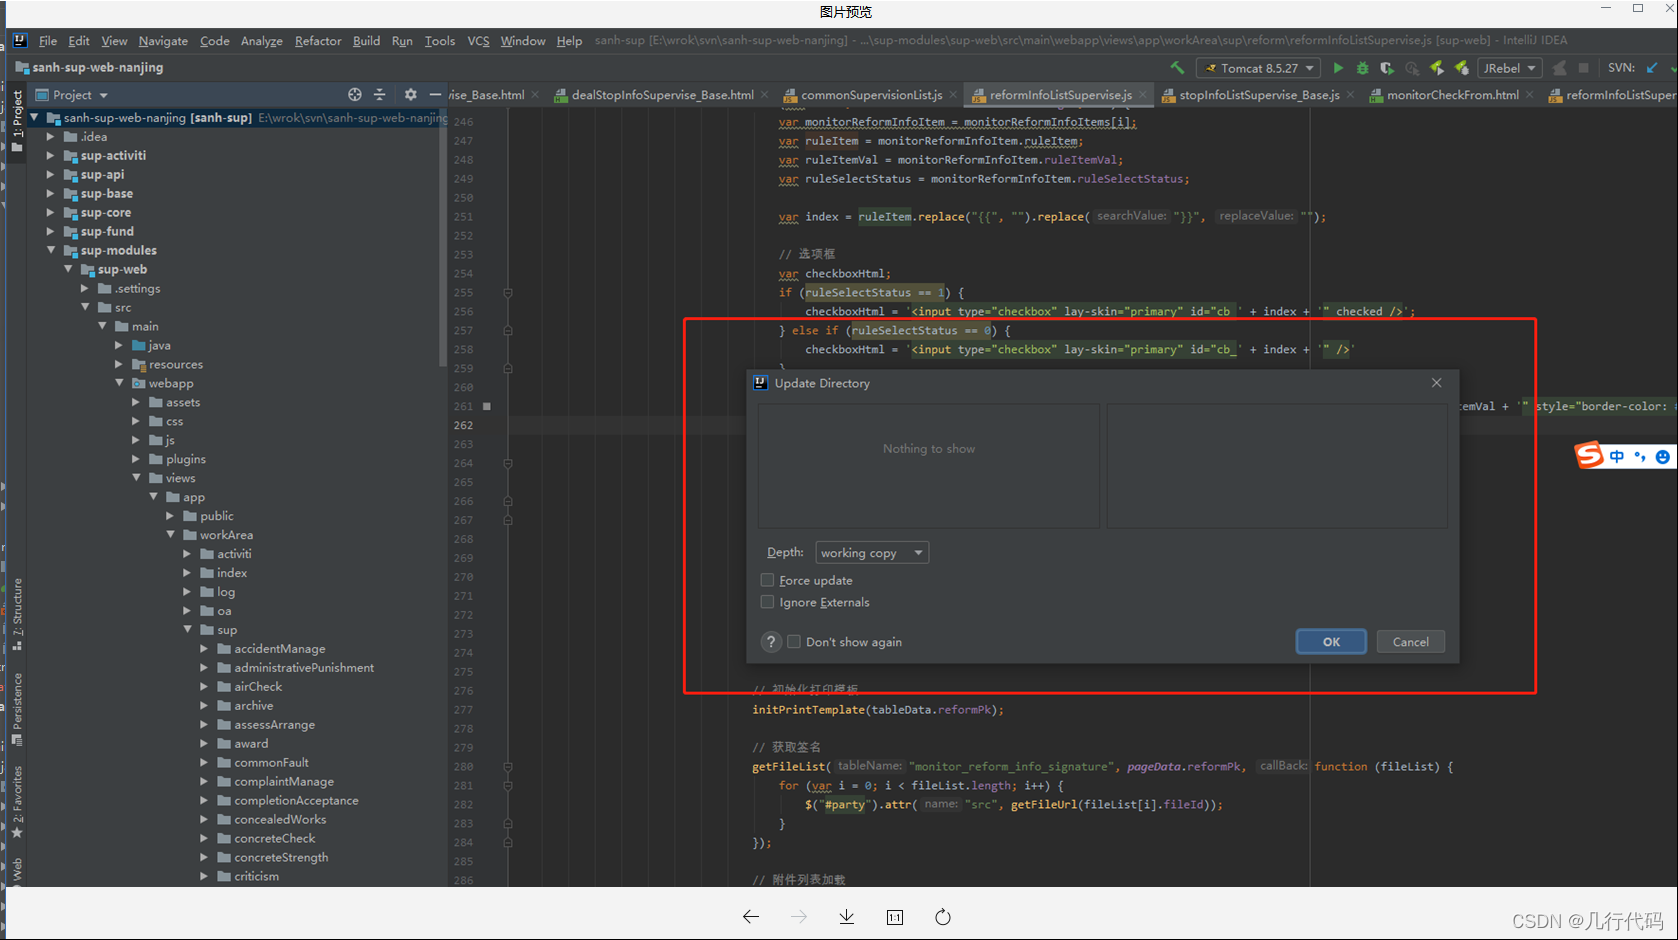The height and width of the screenshot is (940, 1678).
Task: Rotate the previewed image
Action: pos(943,917)
